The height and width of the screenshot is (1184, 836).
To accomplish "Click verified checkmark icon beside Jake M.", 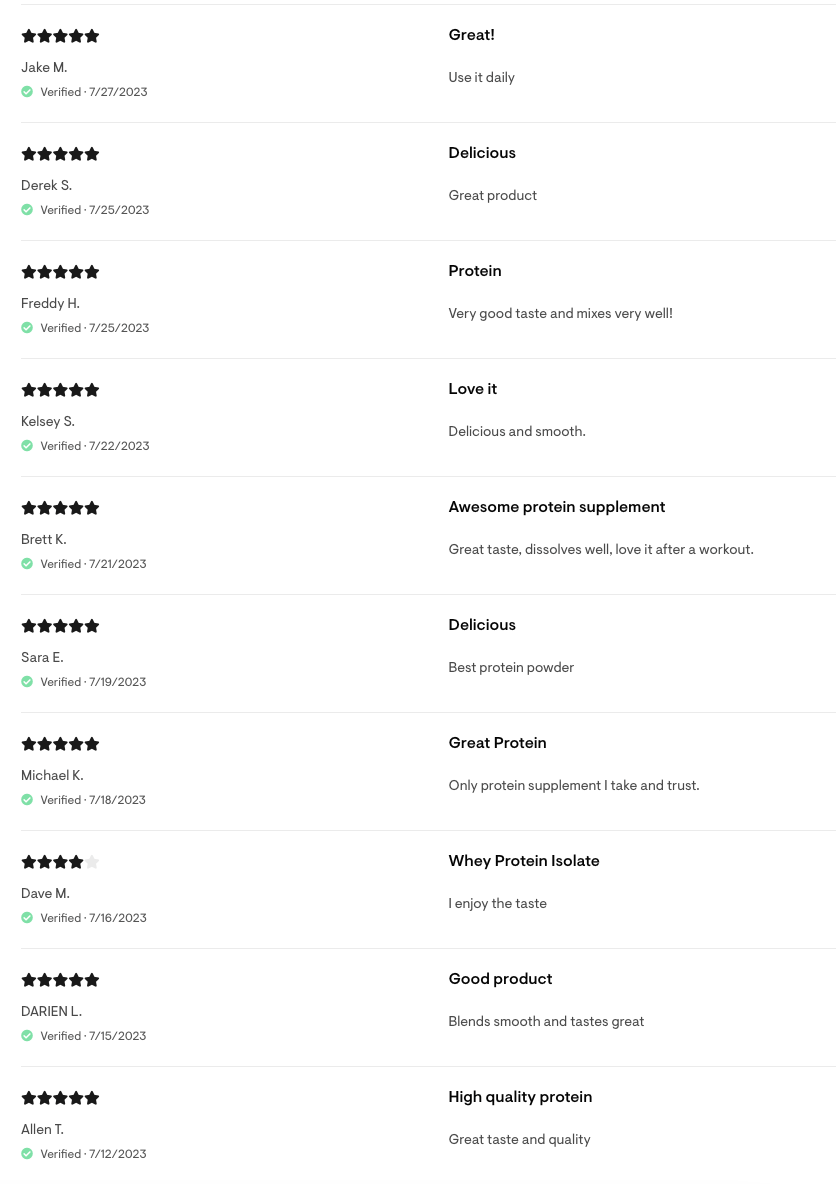I will [x=27, y=92].
